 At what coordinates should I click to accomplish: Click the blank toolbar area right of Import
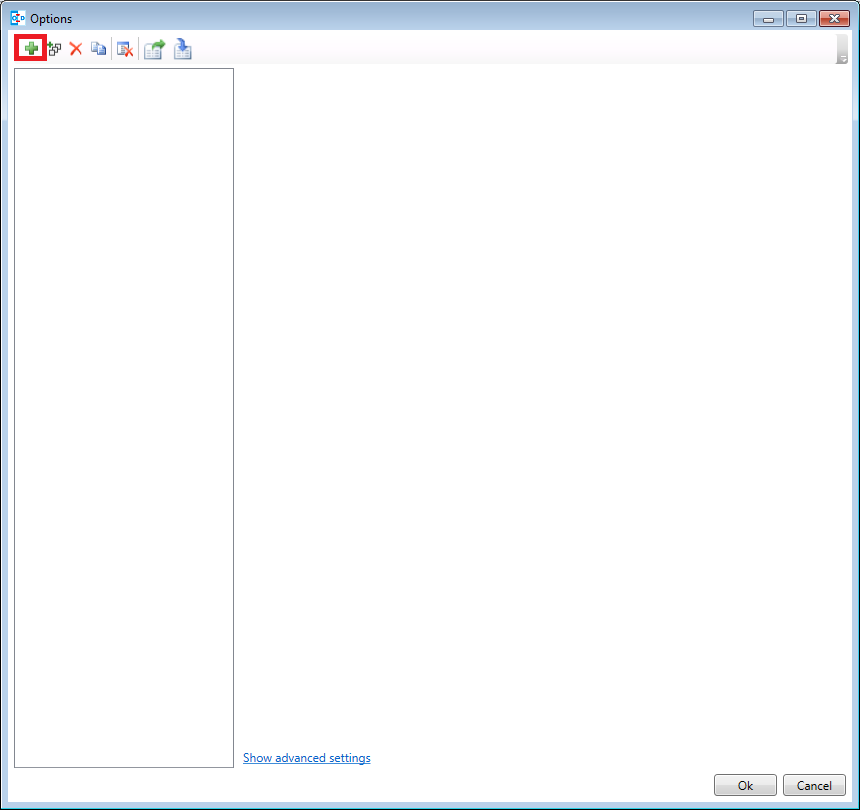(x=500, y=48)
